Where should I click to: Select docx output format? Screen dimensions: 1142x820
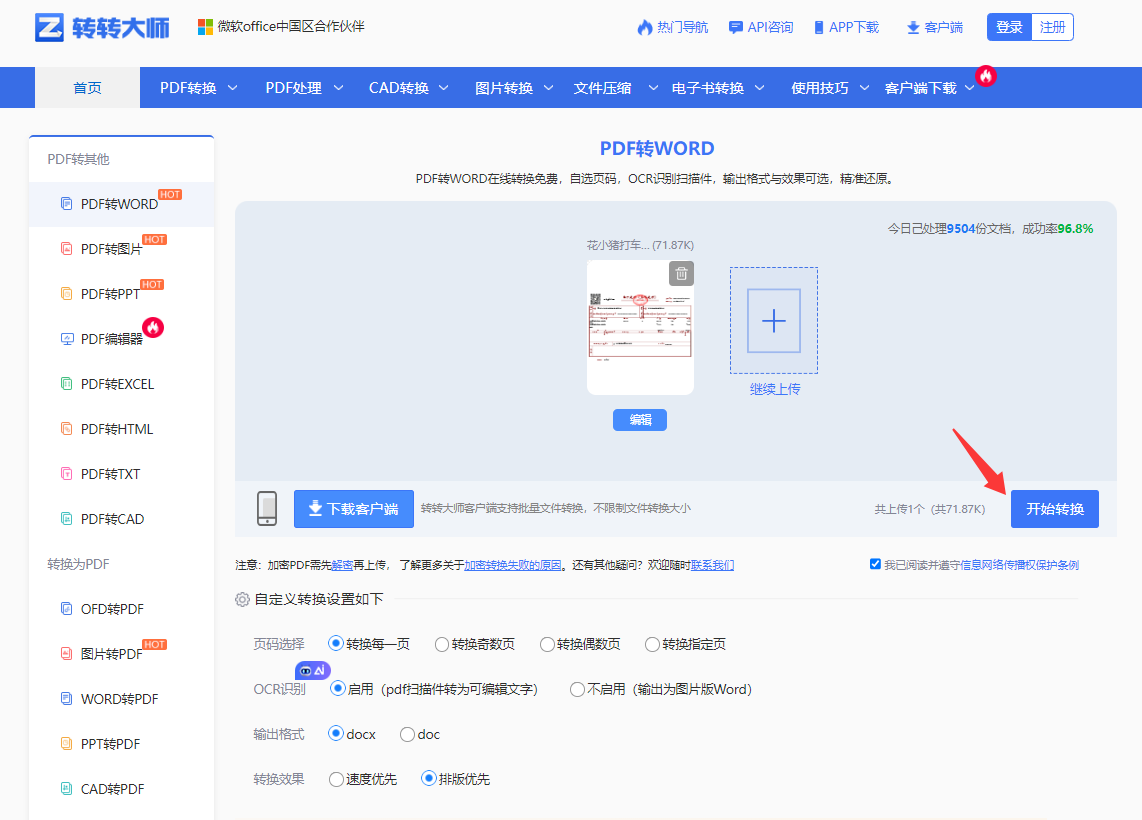click(336, 734)
